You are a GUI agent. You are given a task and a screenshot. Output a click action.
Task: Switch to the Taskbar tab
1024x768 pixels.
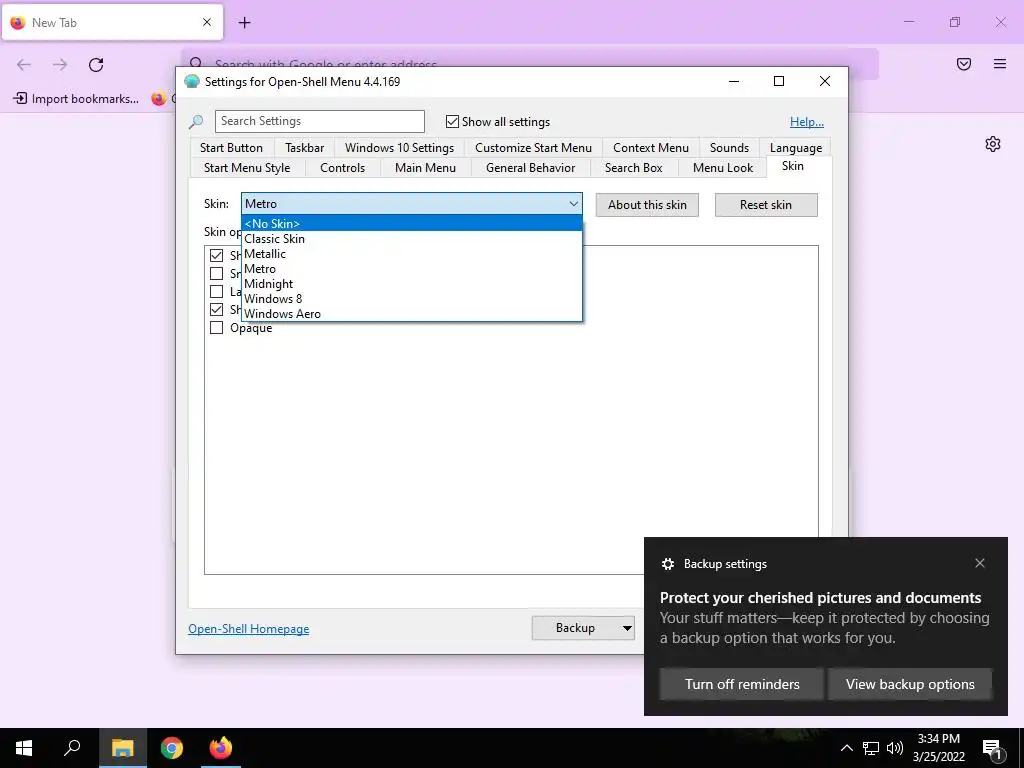tap(304, 148)
